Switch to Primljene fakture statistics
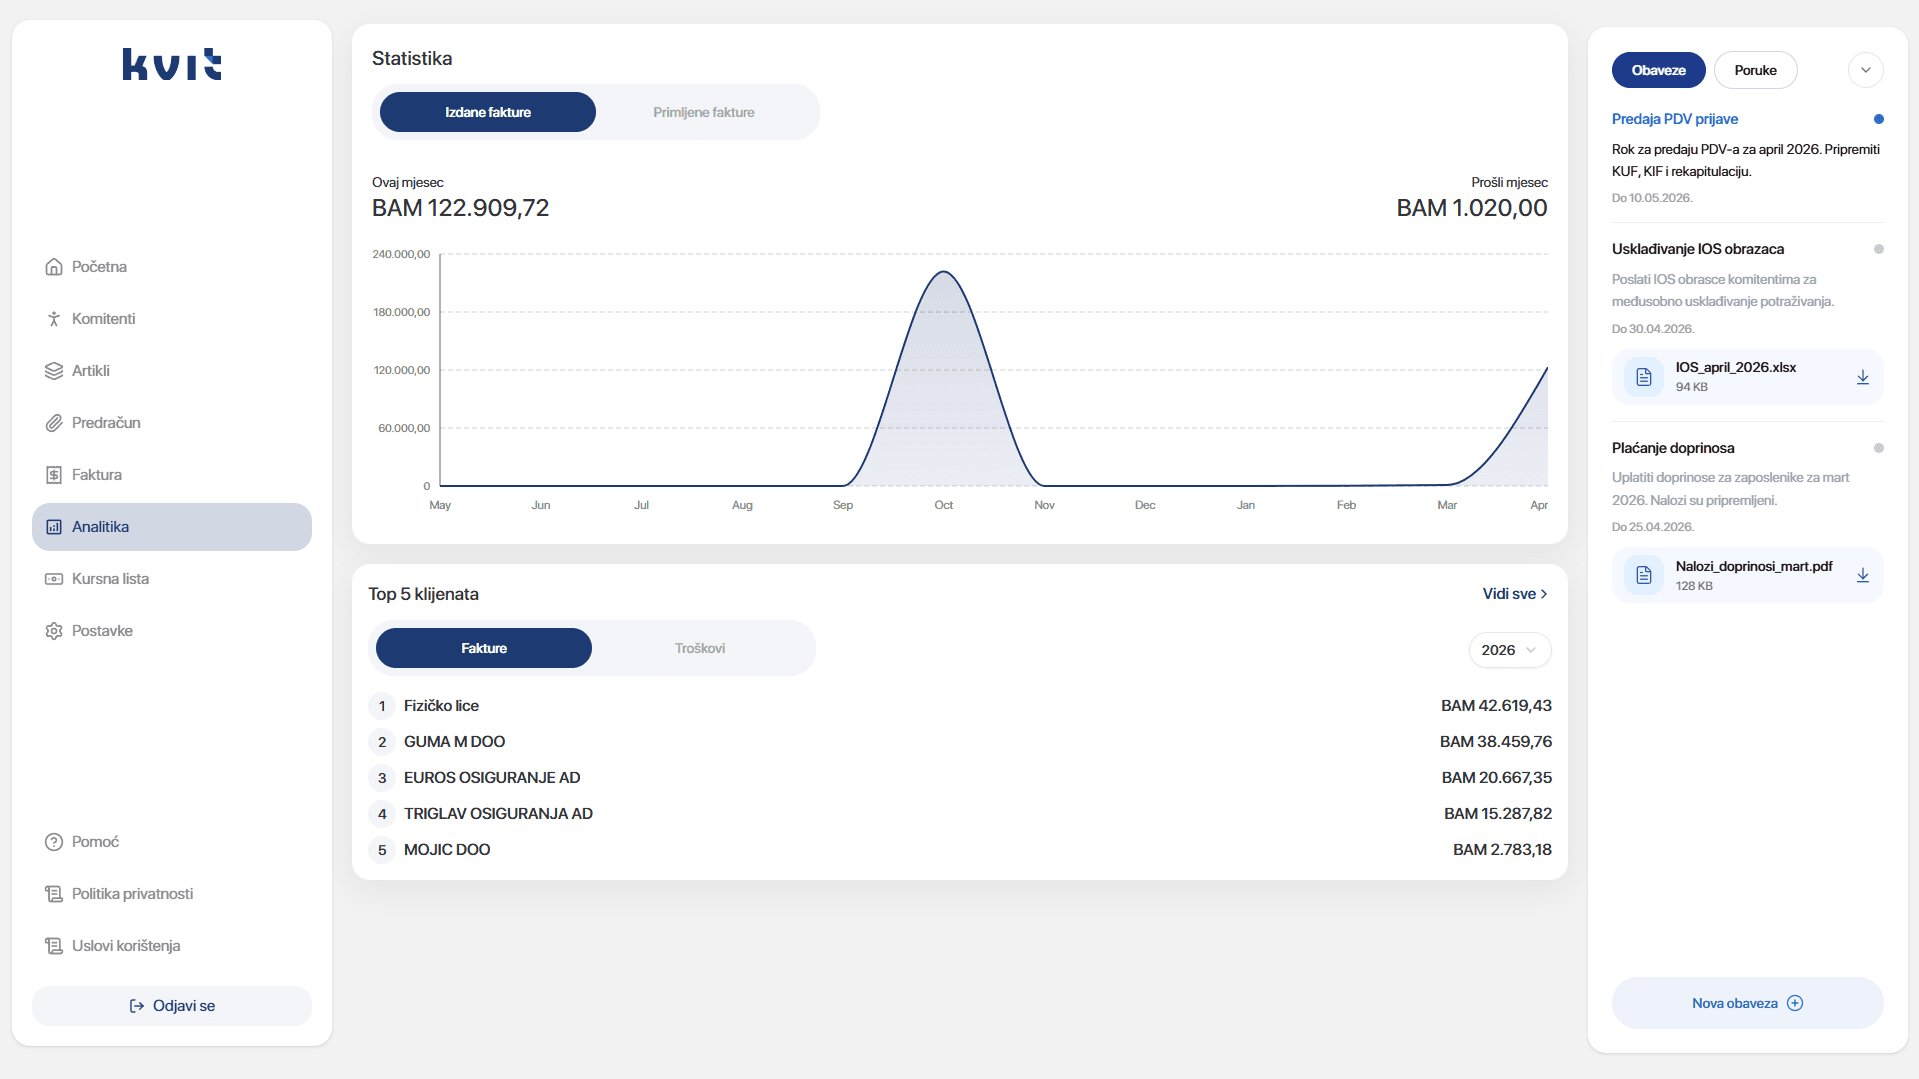This screenshot has width=1919, height=1079. point(704,112)
